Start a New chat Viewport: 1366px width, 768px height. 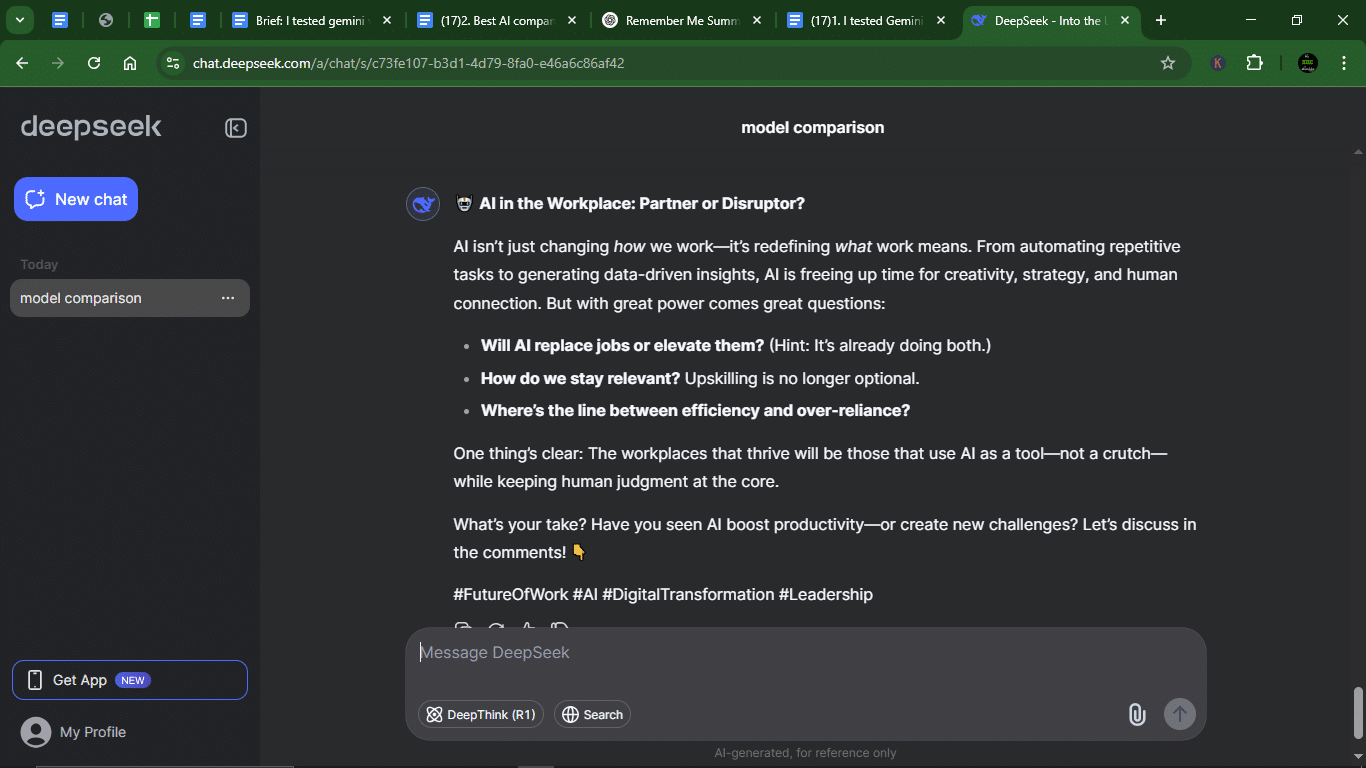coord(76,199)
